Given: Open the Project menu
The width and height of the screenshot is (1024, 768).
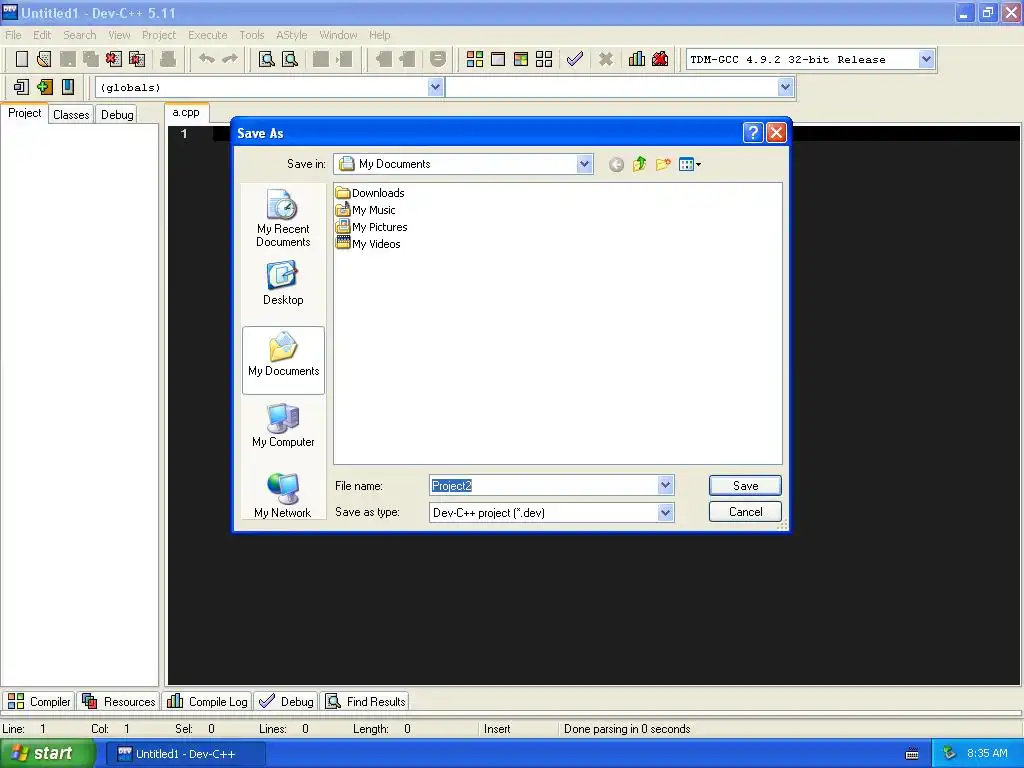Looking at the screenshot, I should click(x=159, y=35).
